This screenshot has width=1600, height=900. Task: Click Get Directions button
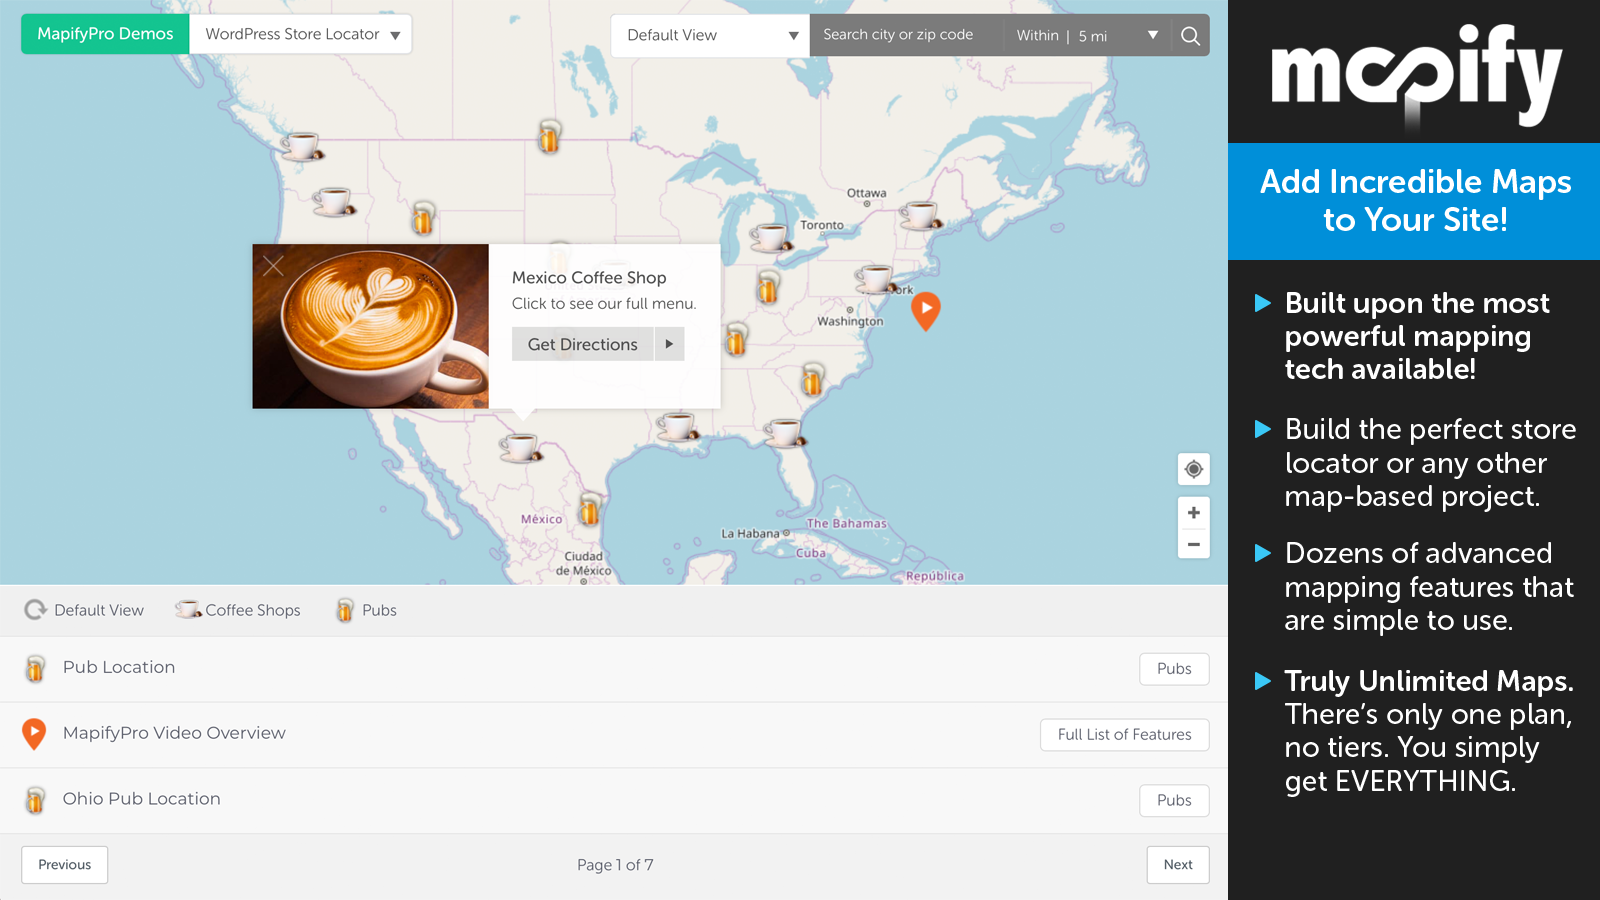(583, 344)
